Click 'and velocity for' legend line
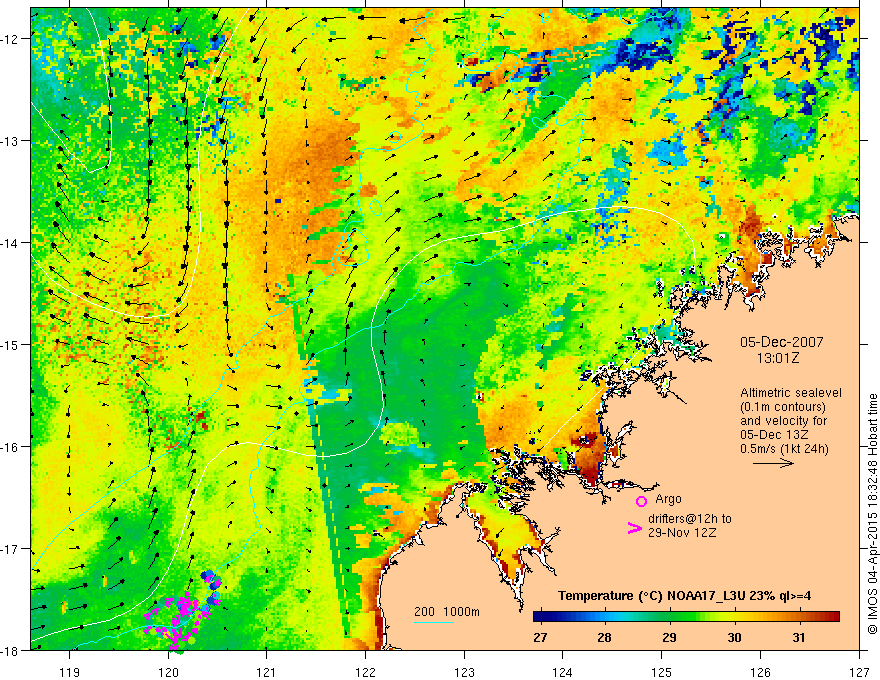 pos(783,421)
